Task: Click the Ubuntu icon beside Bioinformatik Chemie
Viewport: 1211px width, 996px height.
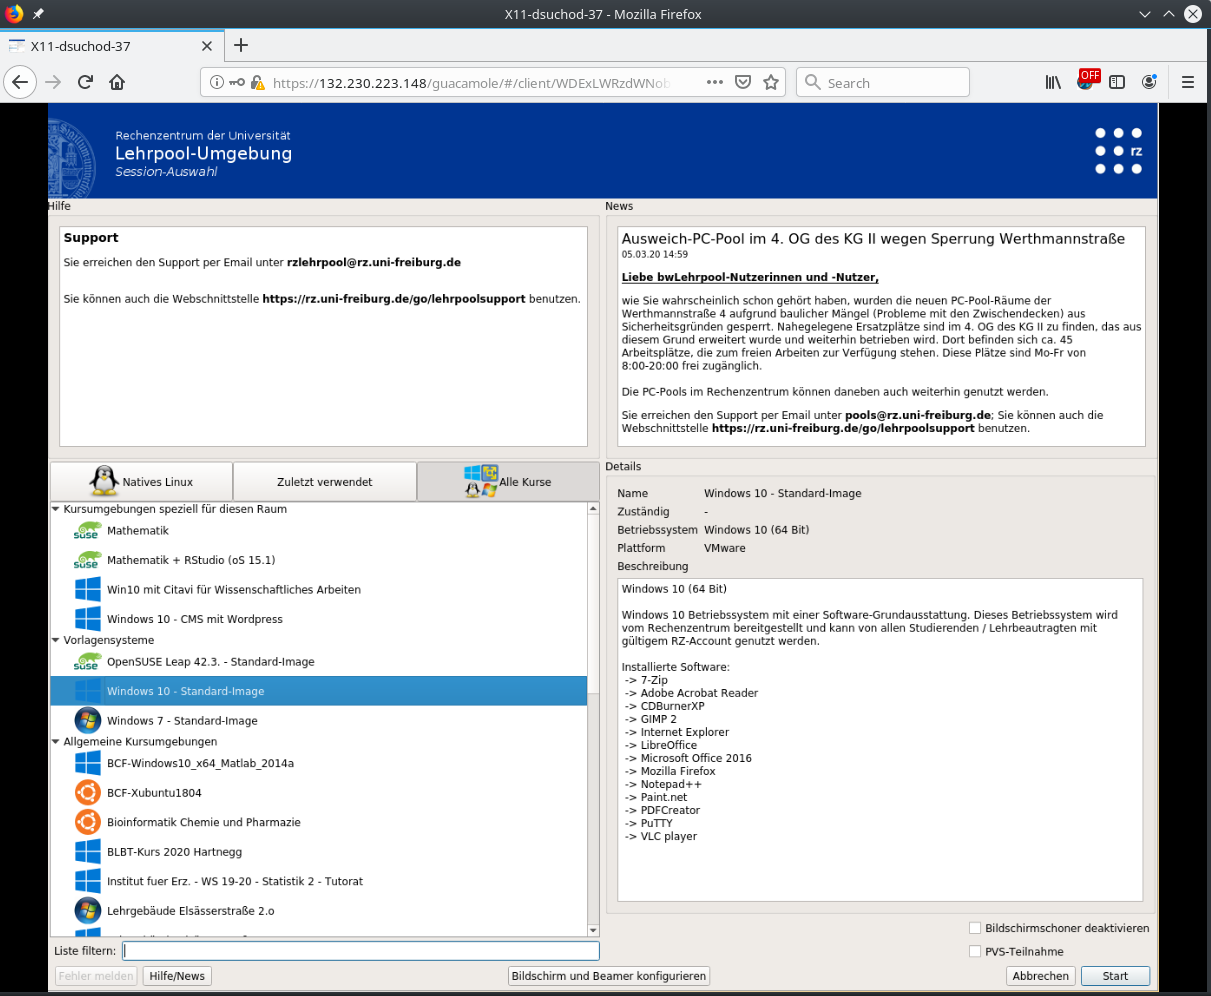Action: (x=88, y=822)
